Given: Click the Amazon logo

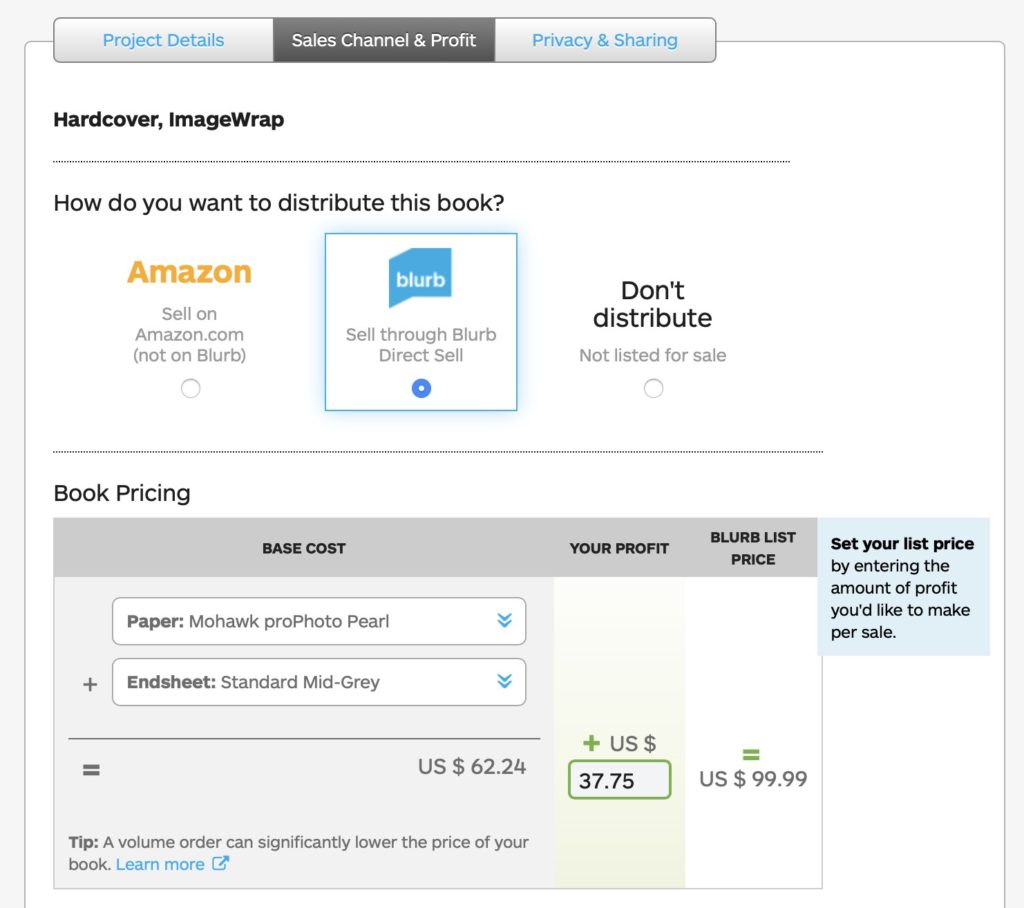Looking at the screenshot, I should [189, 272].
